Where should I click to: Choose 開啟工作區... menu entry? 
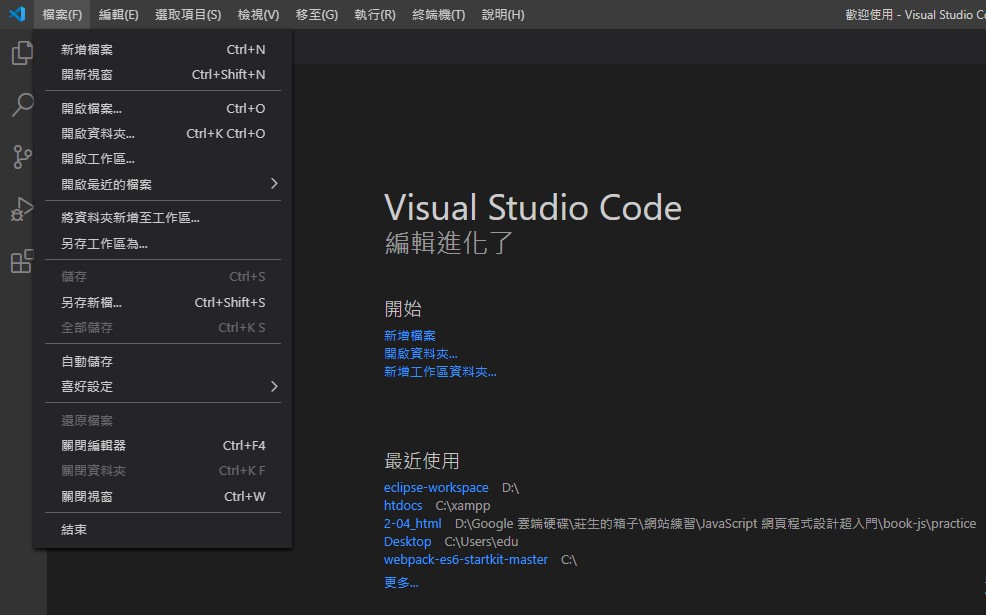(163, 159)
